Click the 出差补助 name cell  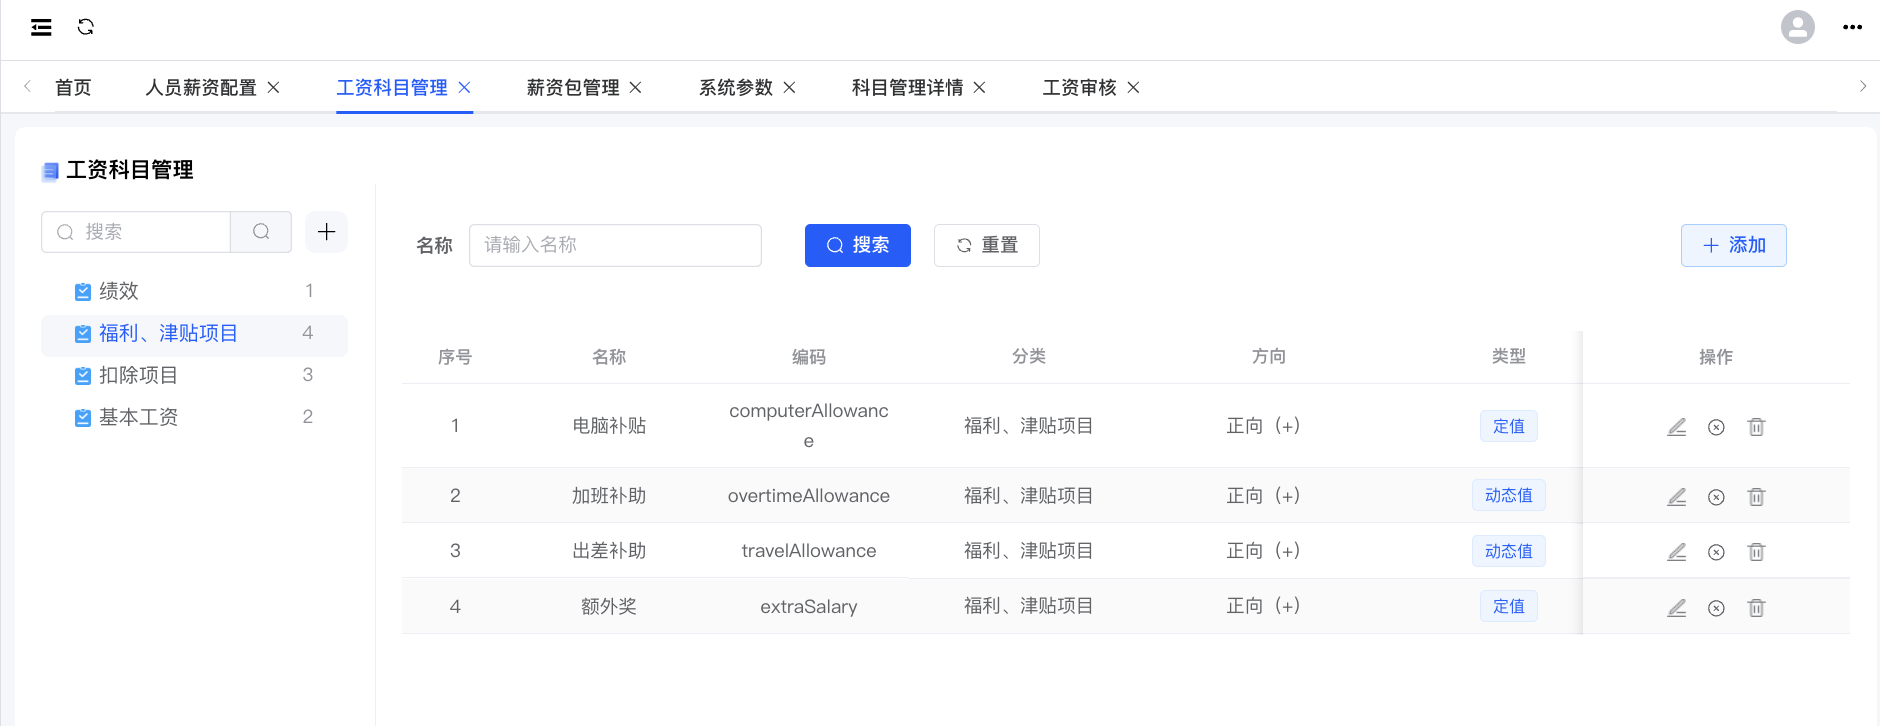coord(609,551)
